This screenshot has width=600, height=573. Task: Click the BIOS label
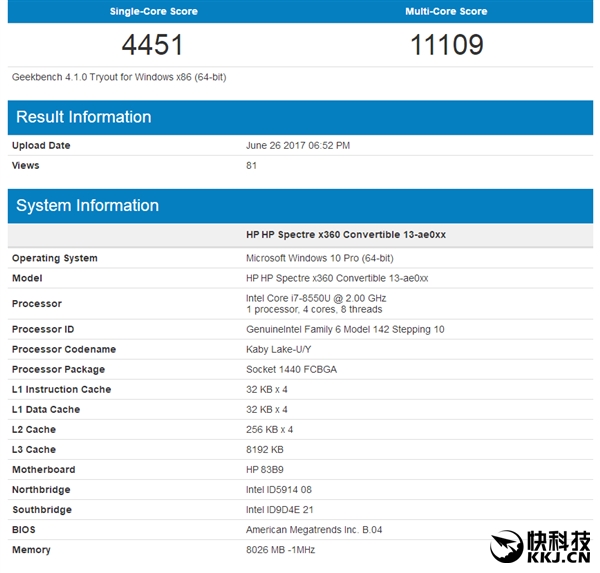pos(24,530)
